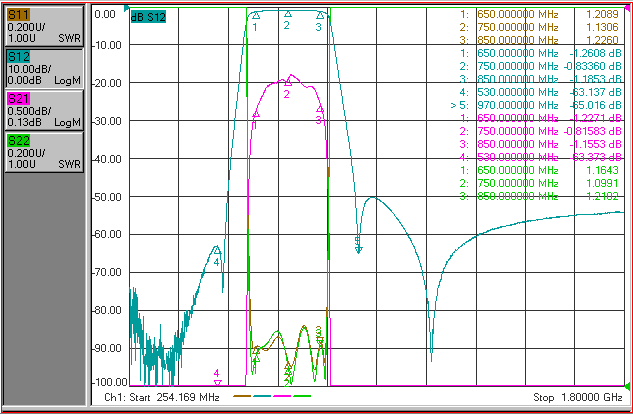Click teal S12 marker 2 triangle

pyautogui.click(x=288, y=14)
